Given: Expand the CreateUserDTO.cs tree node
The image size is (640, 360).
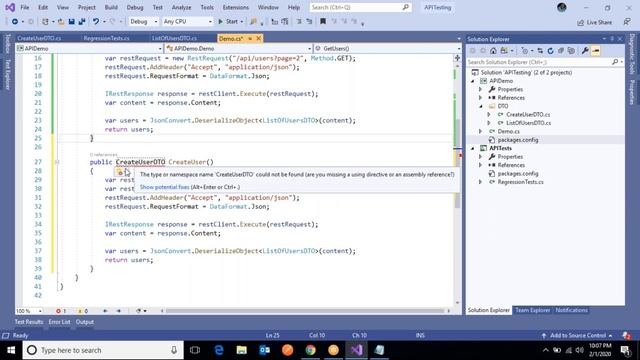Looking at the screenshot, I should [489, 115].
